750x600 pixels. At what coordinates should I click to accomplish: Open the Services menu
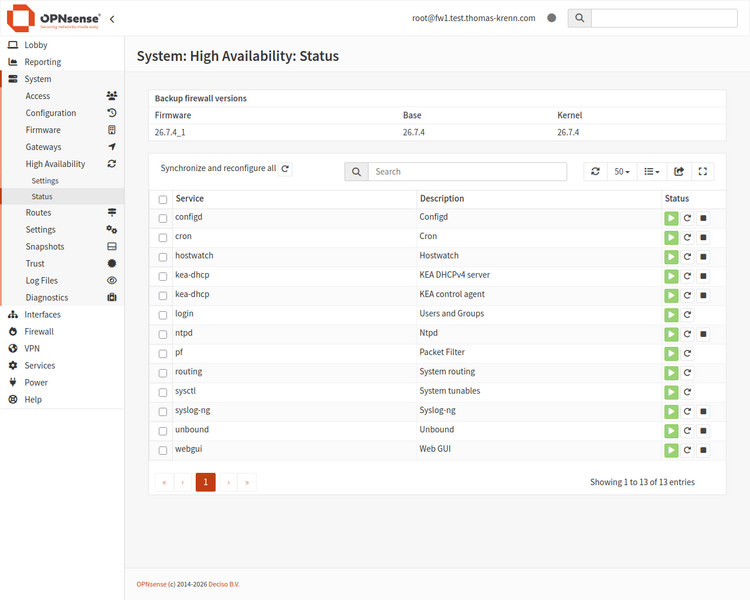point(62,366)
